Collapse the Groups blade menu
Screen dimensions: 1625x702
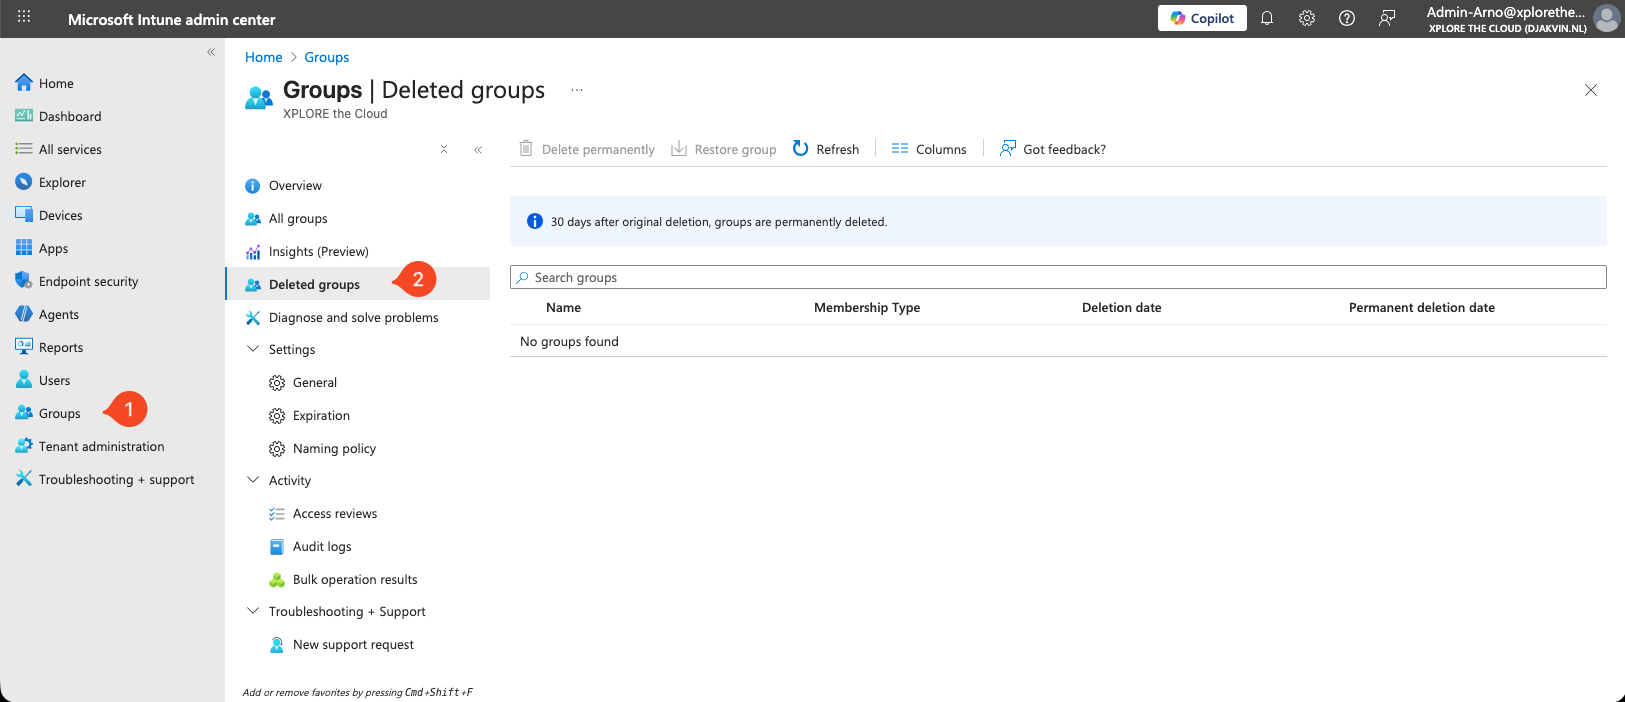[x=478, y=149]
